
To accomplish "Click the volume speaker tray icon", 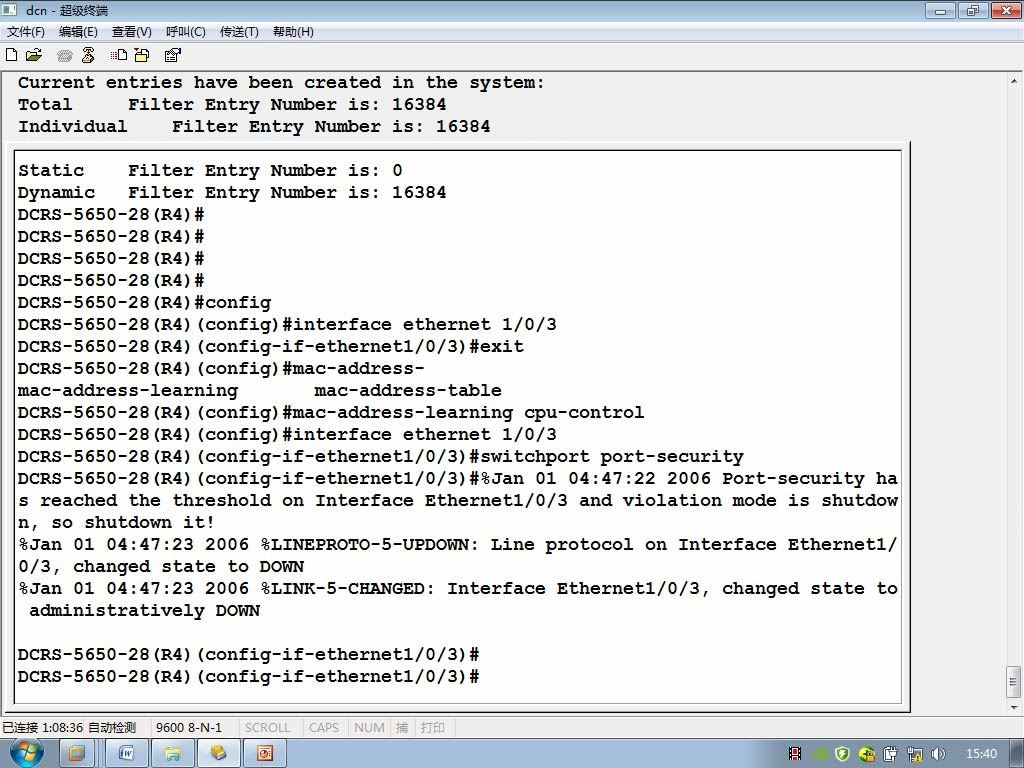I will click(x=938, y=754).
